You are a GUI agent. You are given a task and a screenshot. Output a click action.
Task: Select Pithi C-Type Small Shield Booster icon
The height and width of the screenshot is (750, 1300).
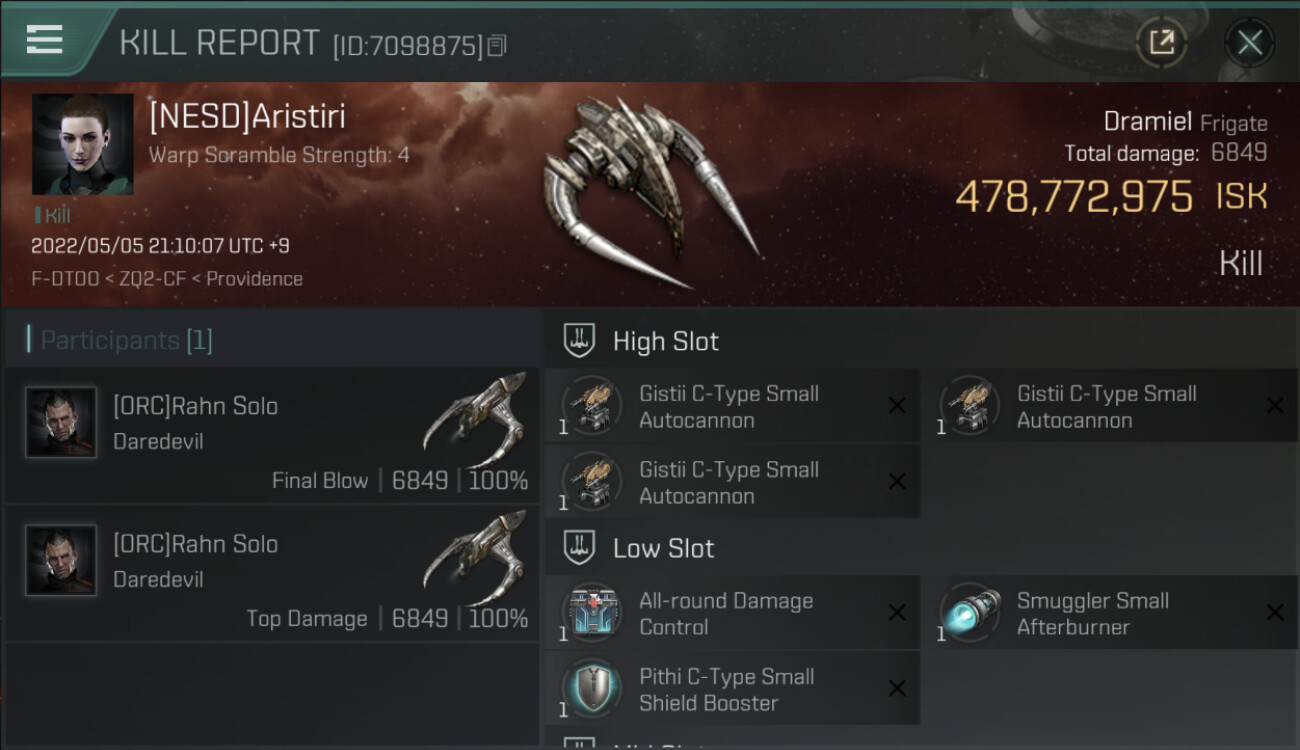click(591, 688)
